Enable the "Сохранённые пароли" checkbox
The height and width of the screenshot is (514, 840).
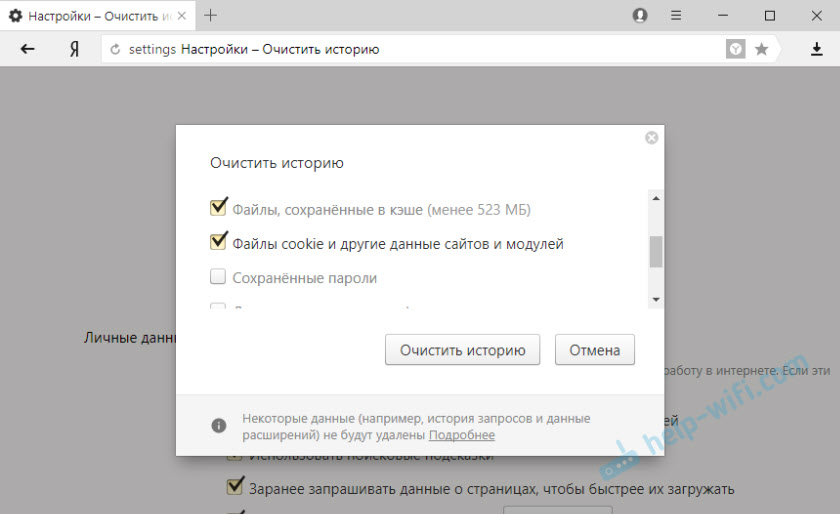218,277
